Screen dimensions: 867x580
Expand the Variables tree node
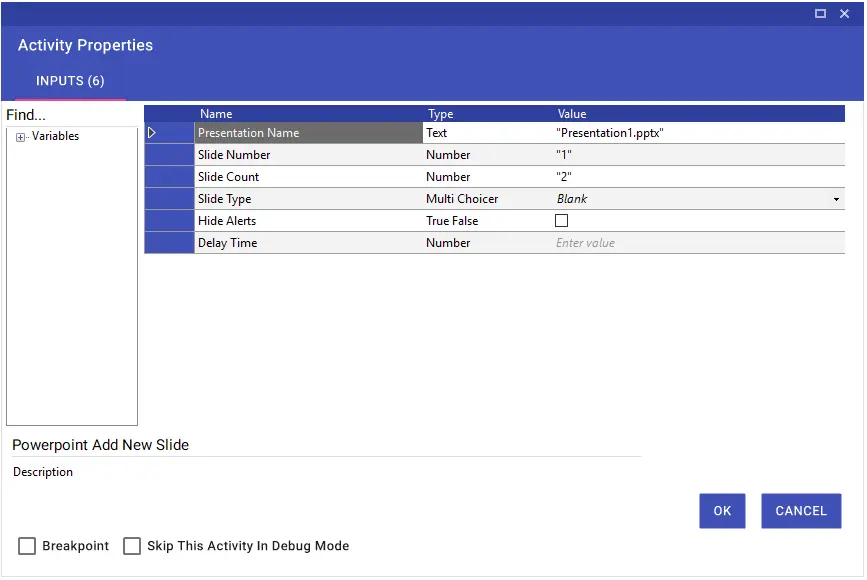click(x=20, y=137)
